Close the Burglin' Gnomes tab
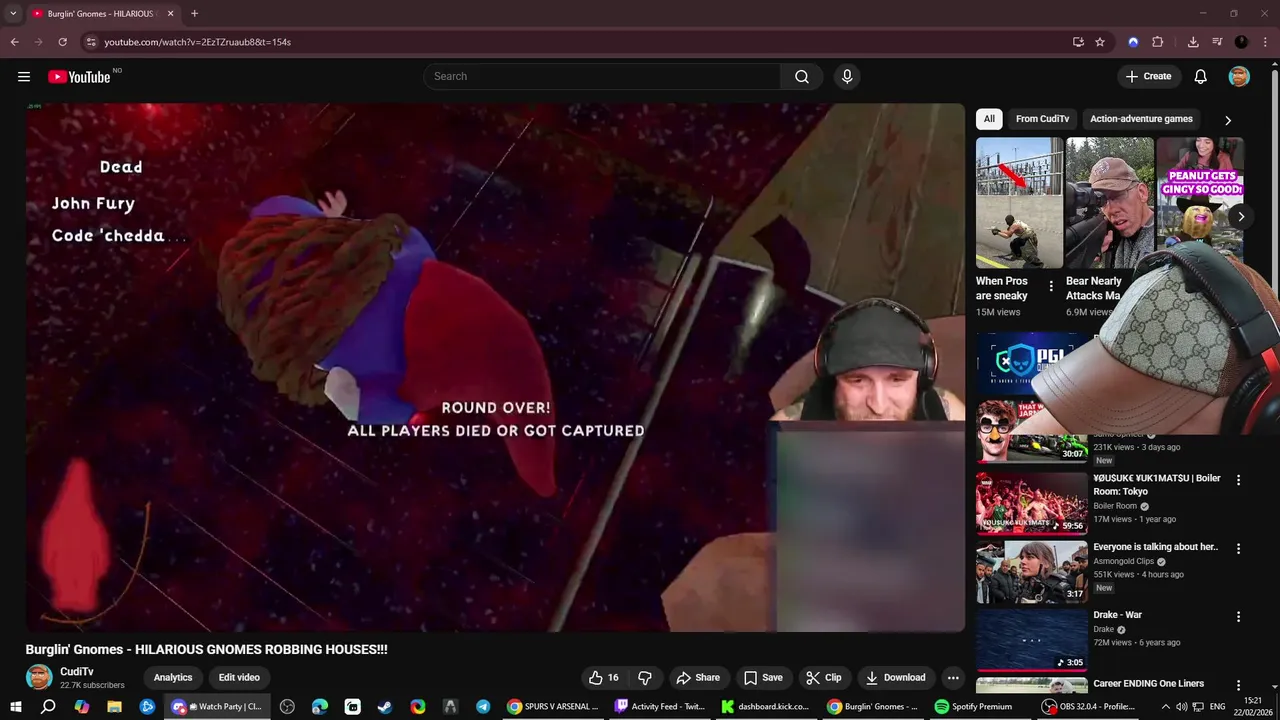 (170, 14)
